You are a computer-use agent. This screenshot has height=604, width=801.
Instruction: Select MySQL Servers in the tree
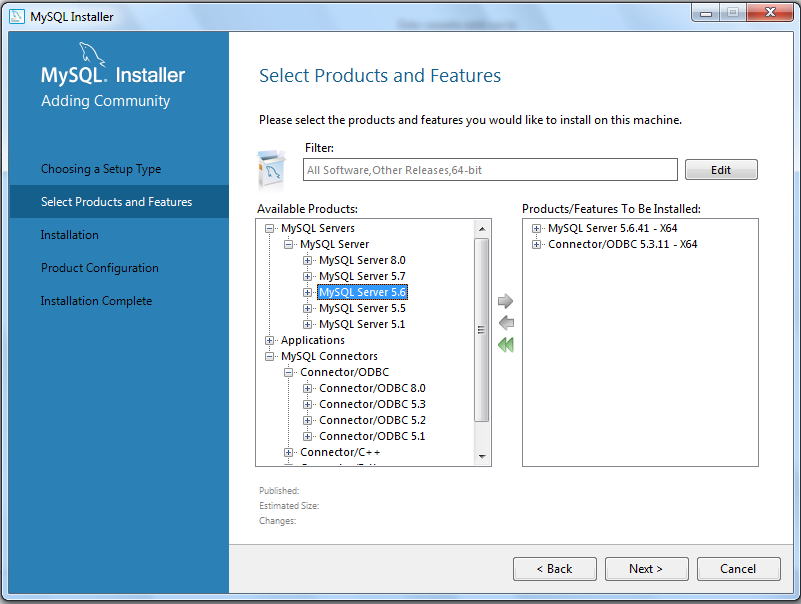318,228
